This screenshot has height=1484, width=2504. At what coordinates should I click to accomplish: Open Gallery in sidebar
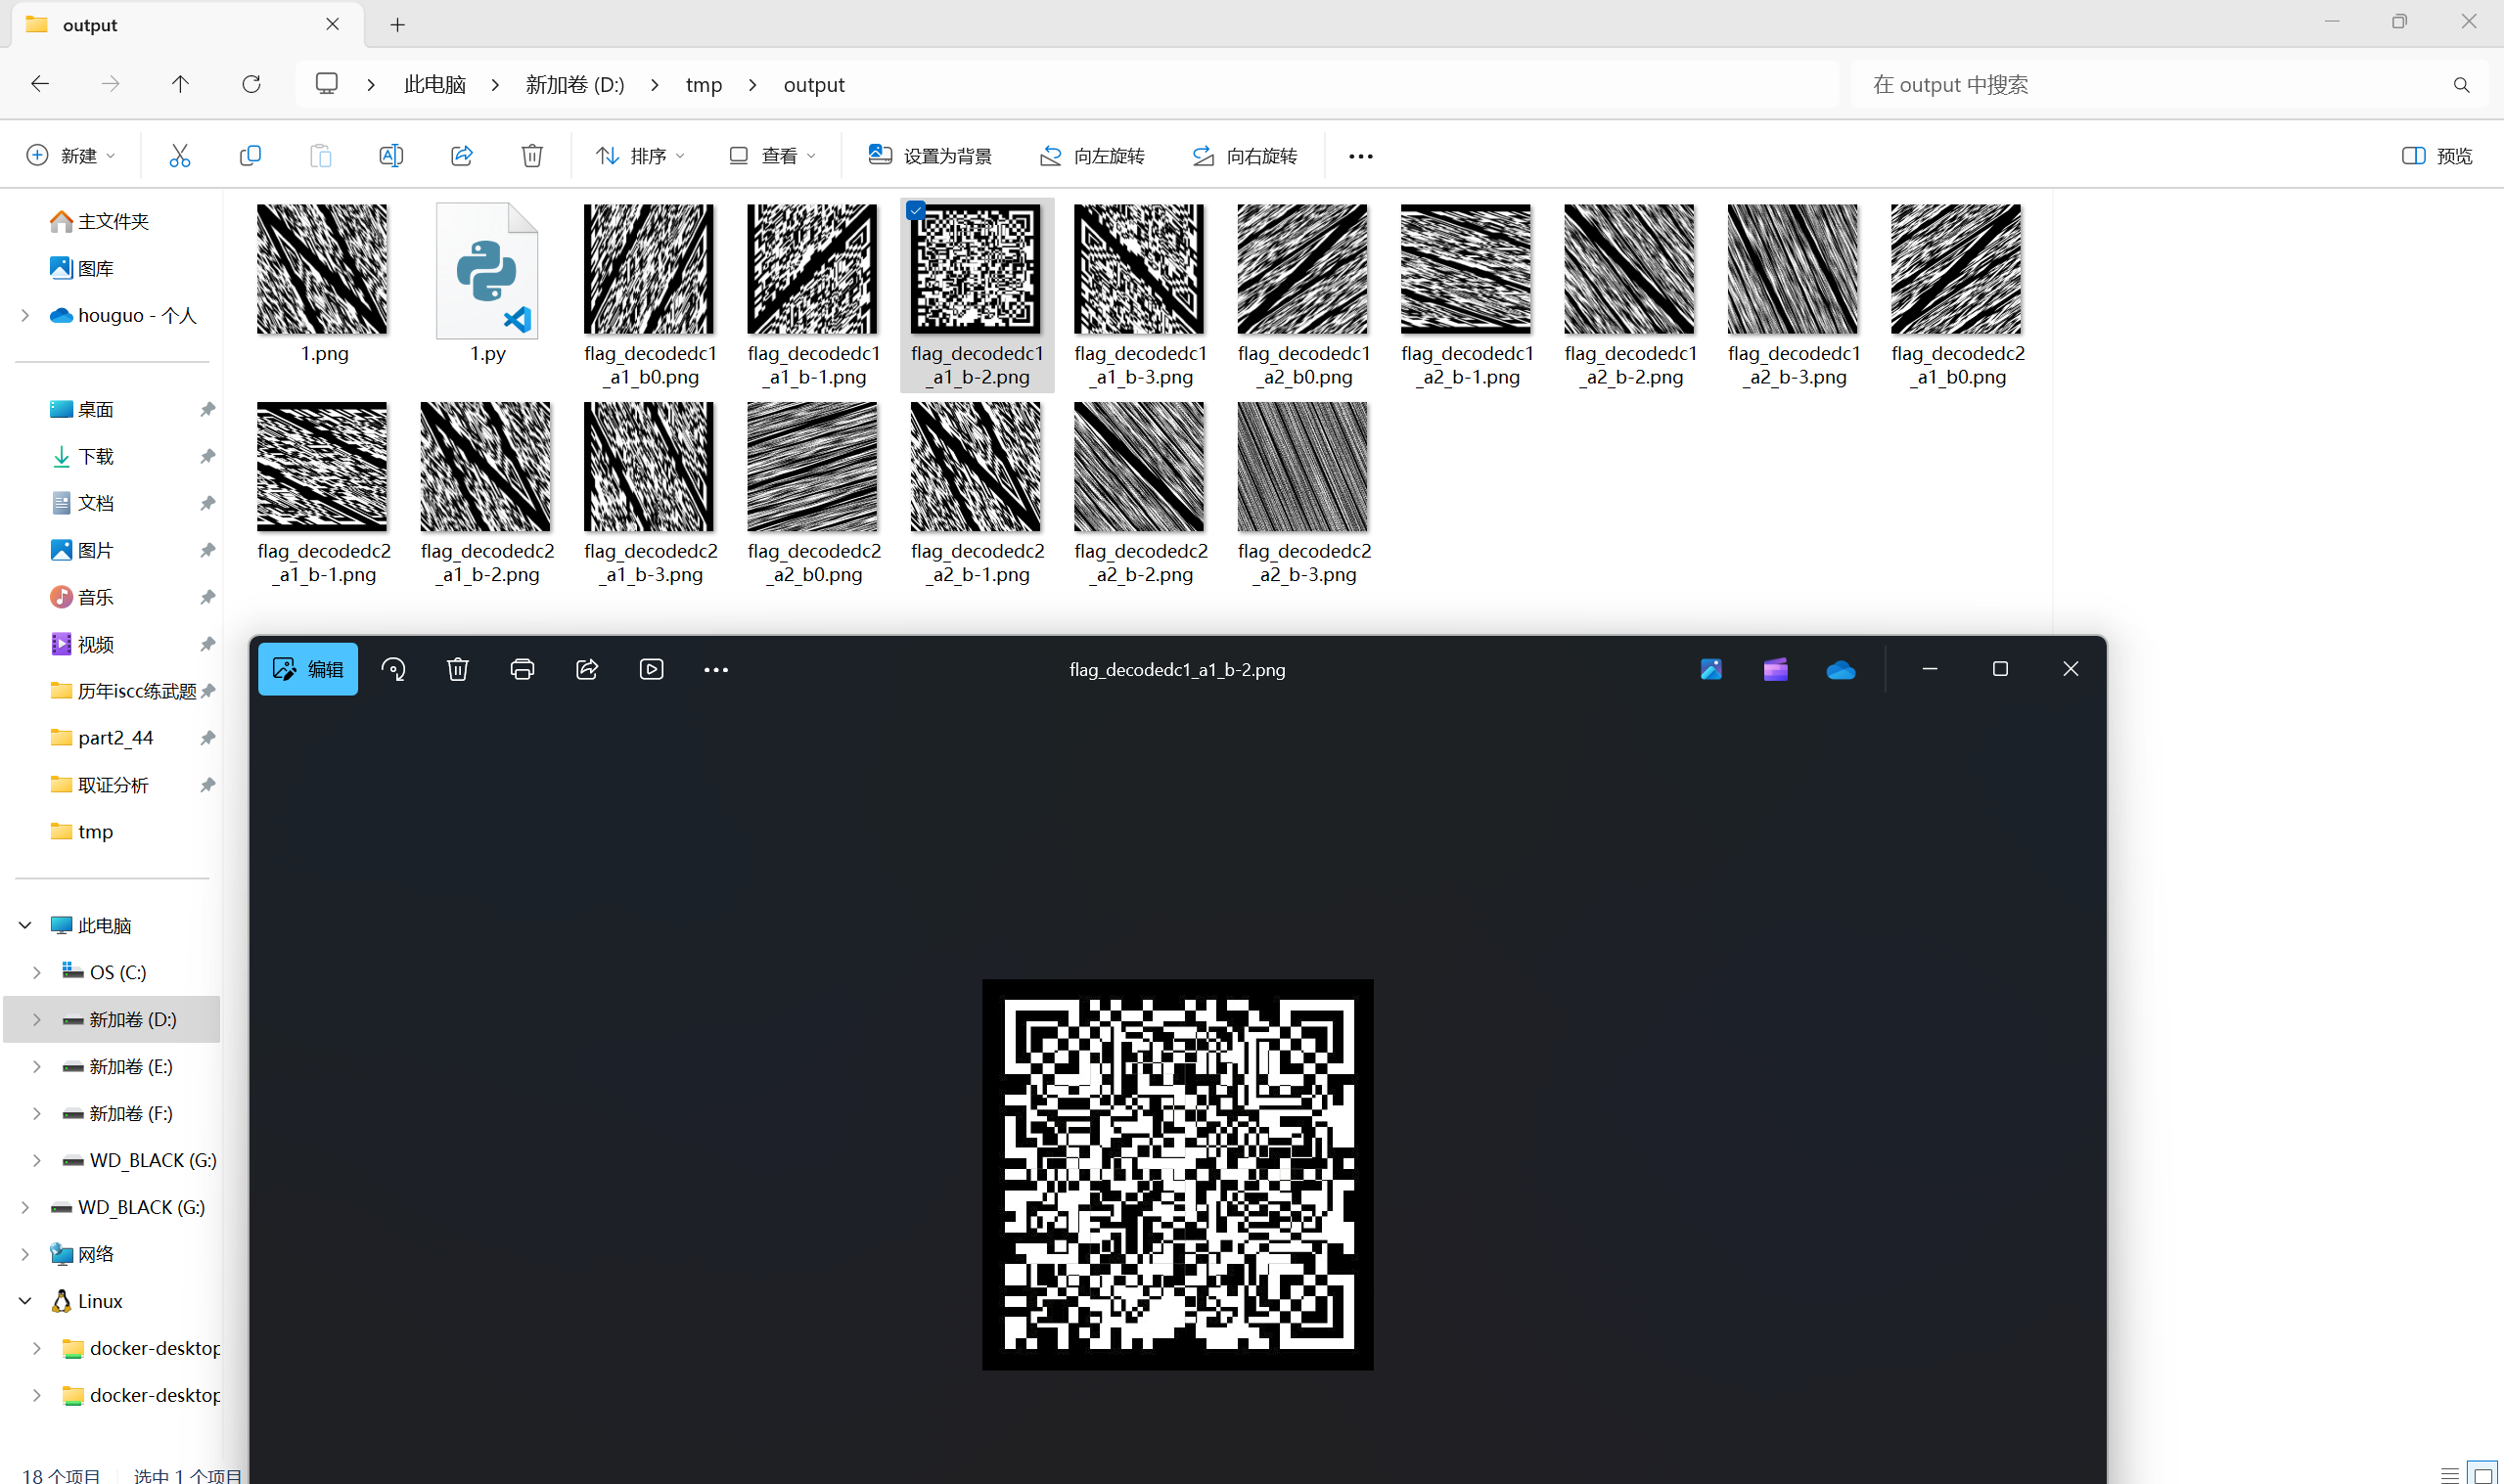(x=82, y=268)
